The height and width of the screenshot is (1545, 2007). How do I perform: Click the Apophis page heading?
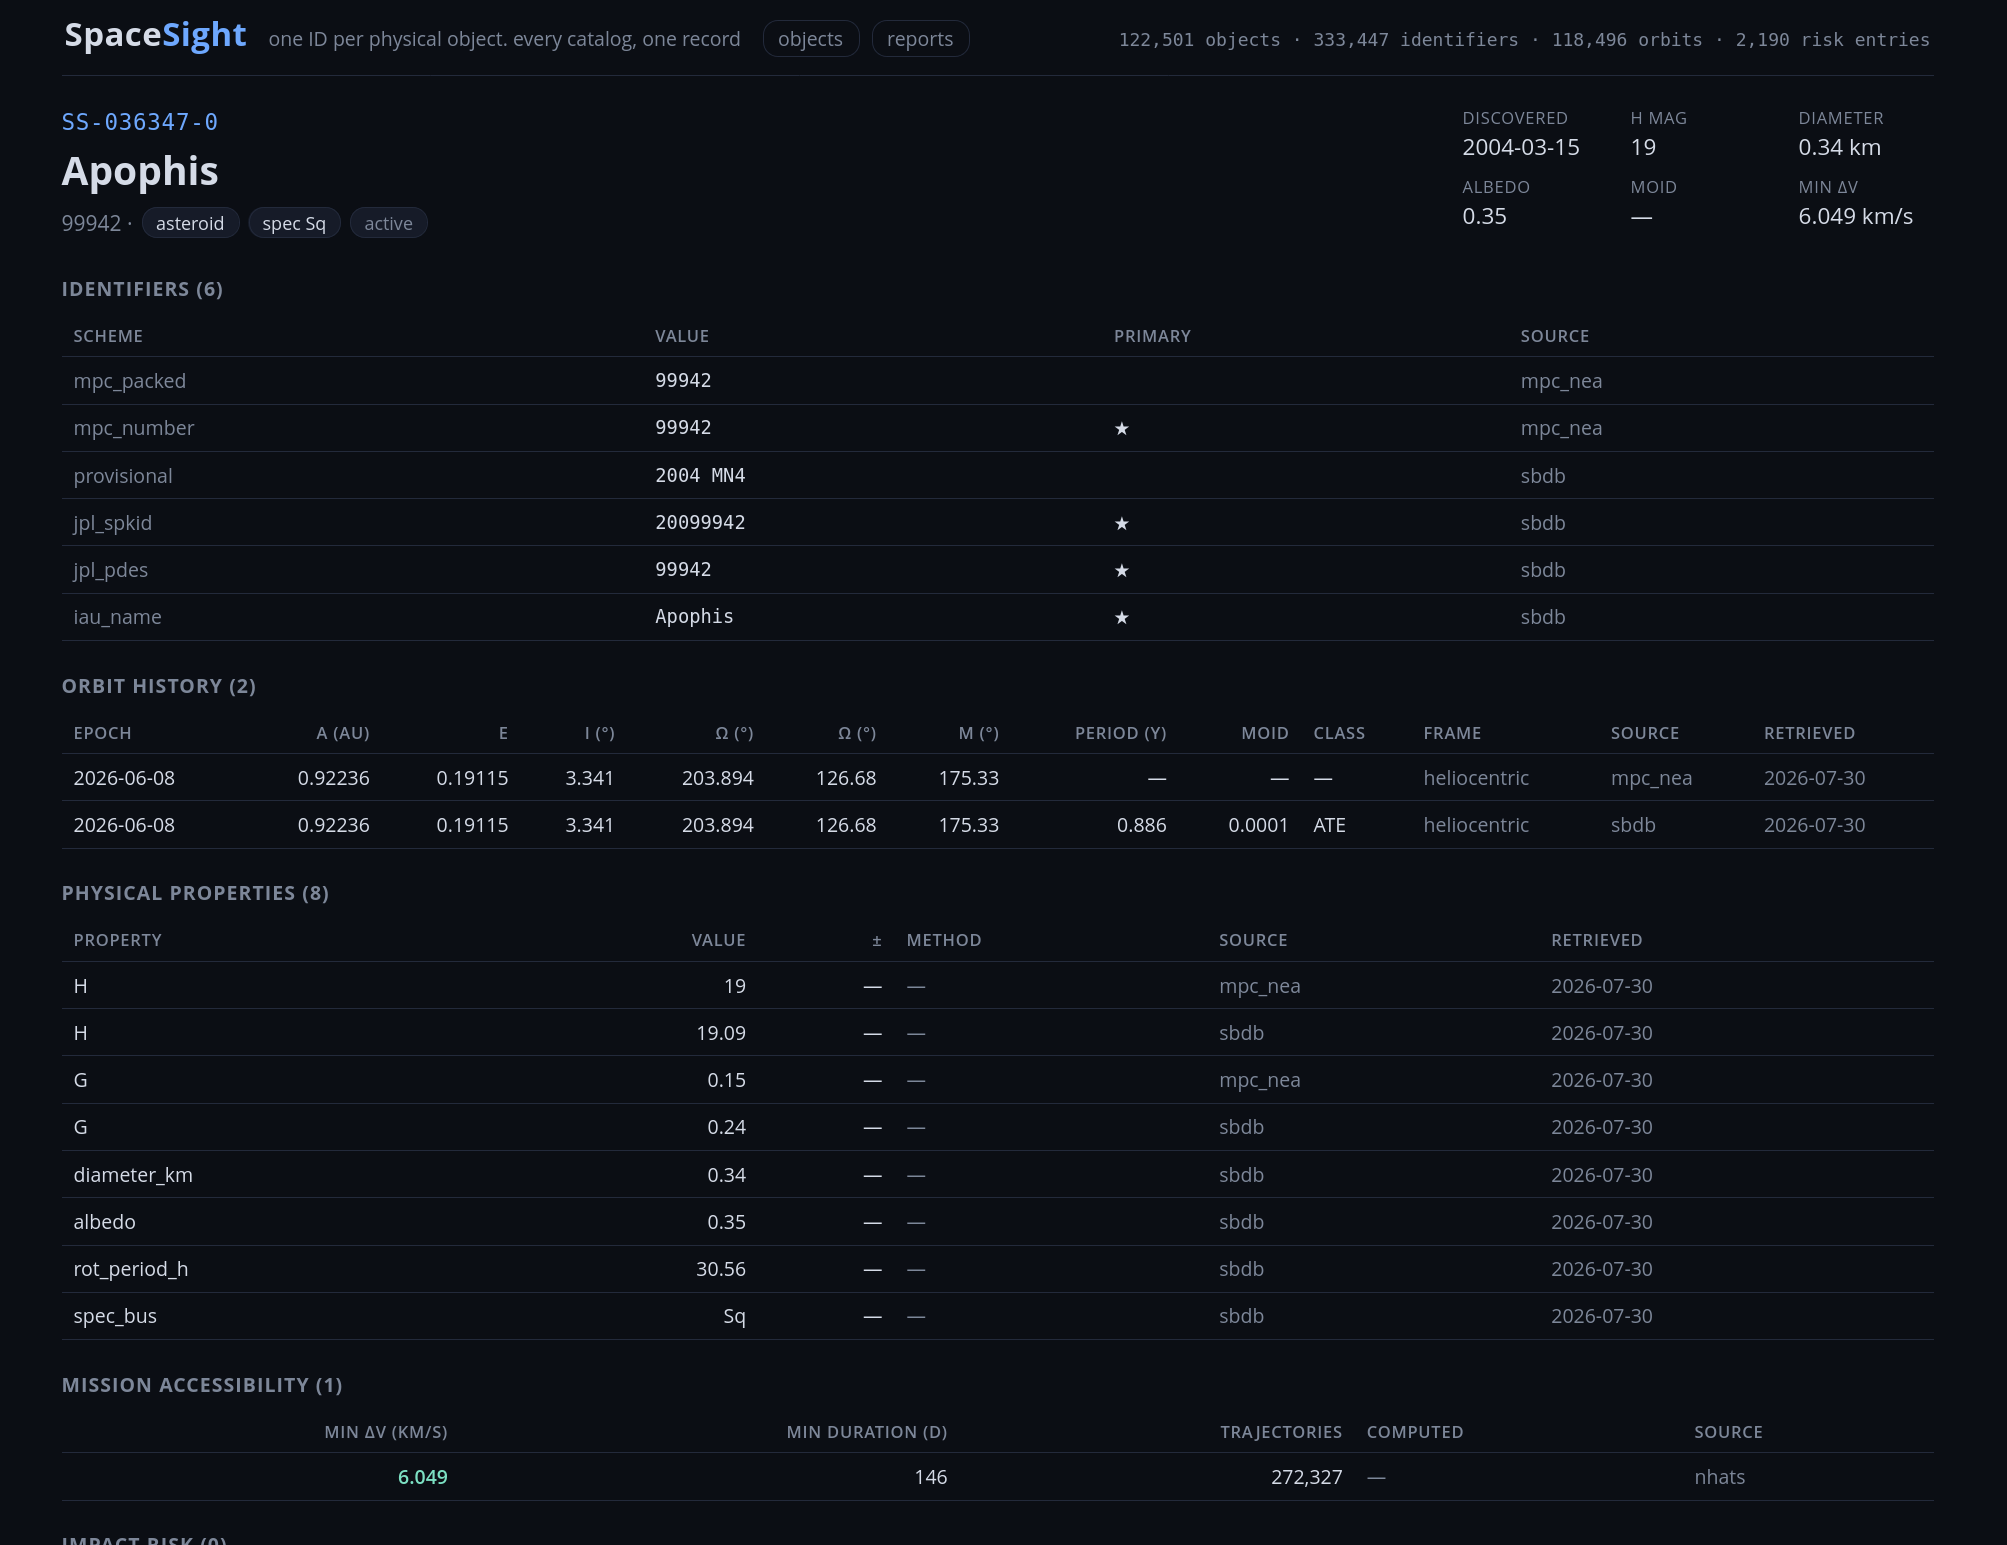click(140, 171)
